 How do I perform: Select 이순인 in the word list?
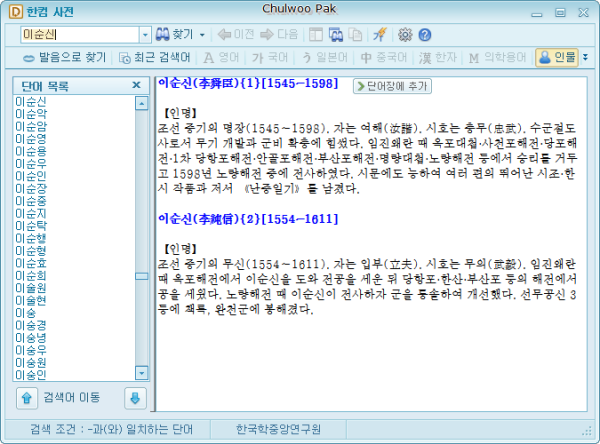coord(31,176)
